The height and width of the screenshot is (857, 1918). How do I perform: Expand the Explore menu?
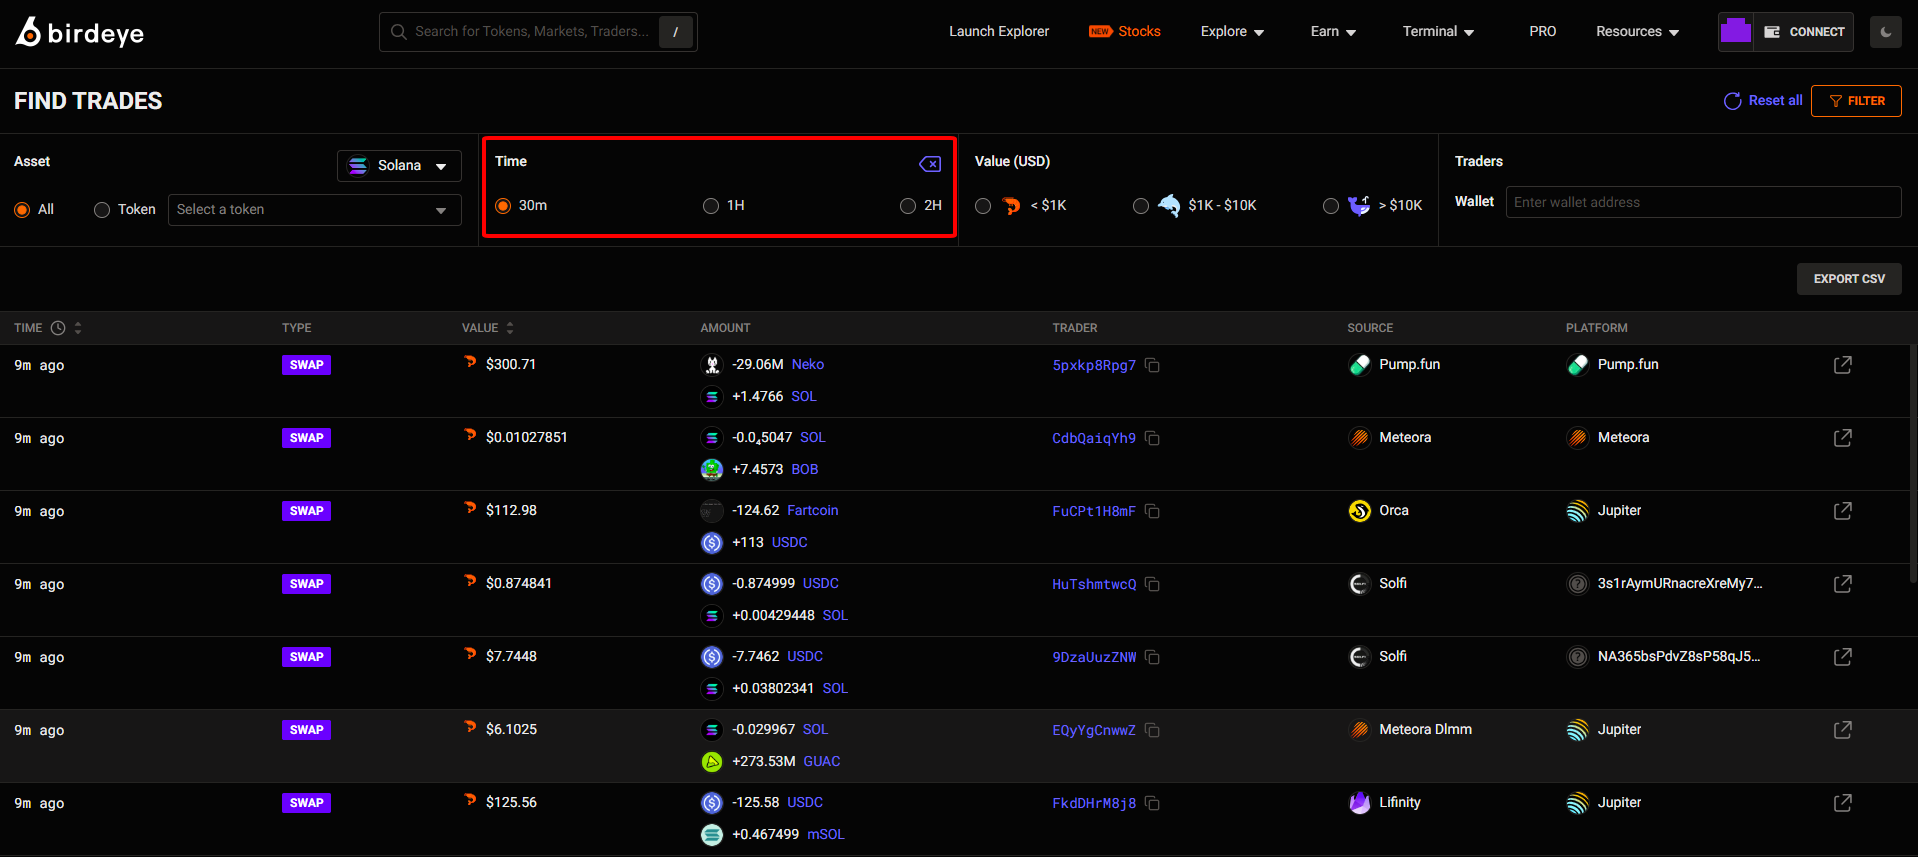1232,32
